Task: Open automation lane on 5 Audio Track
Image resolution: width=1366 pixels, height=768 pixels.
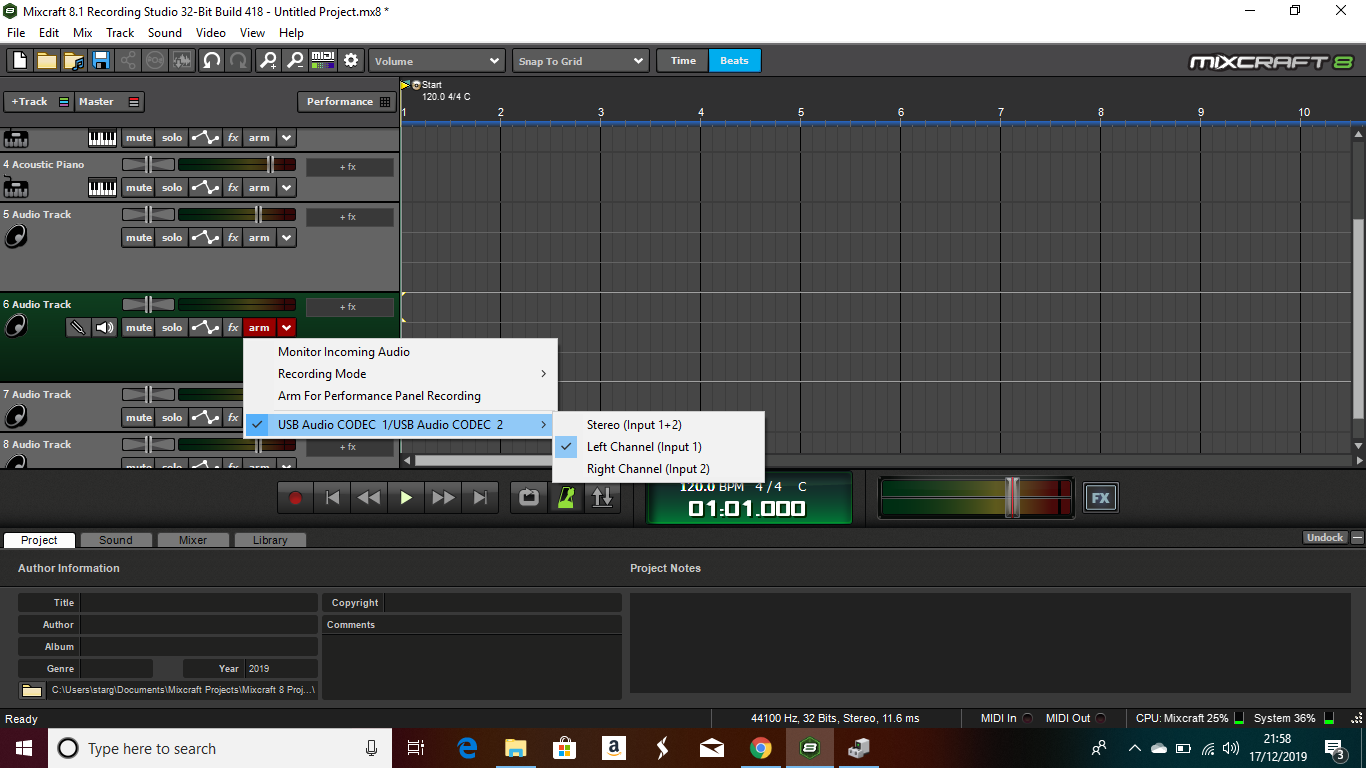Action: tap(205, 238)
